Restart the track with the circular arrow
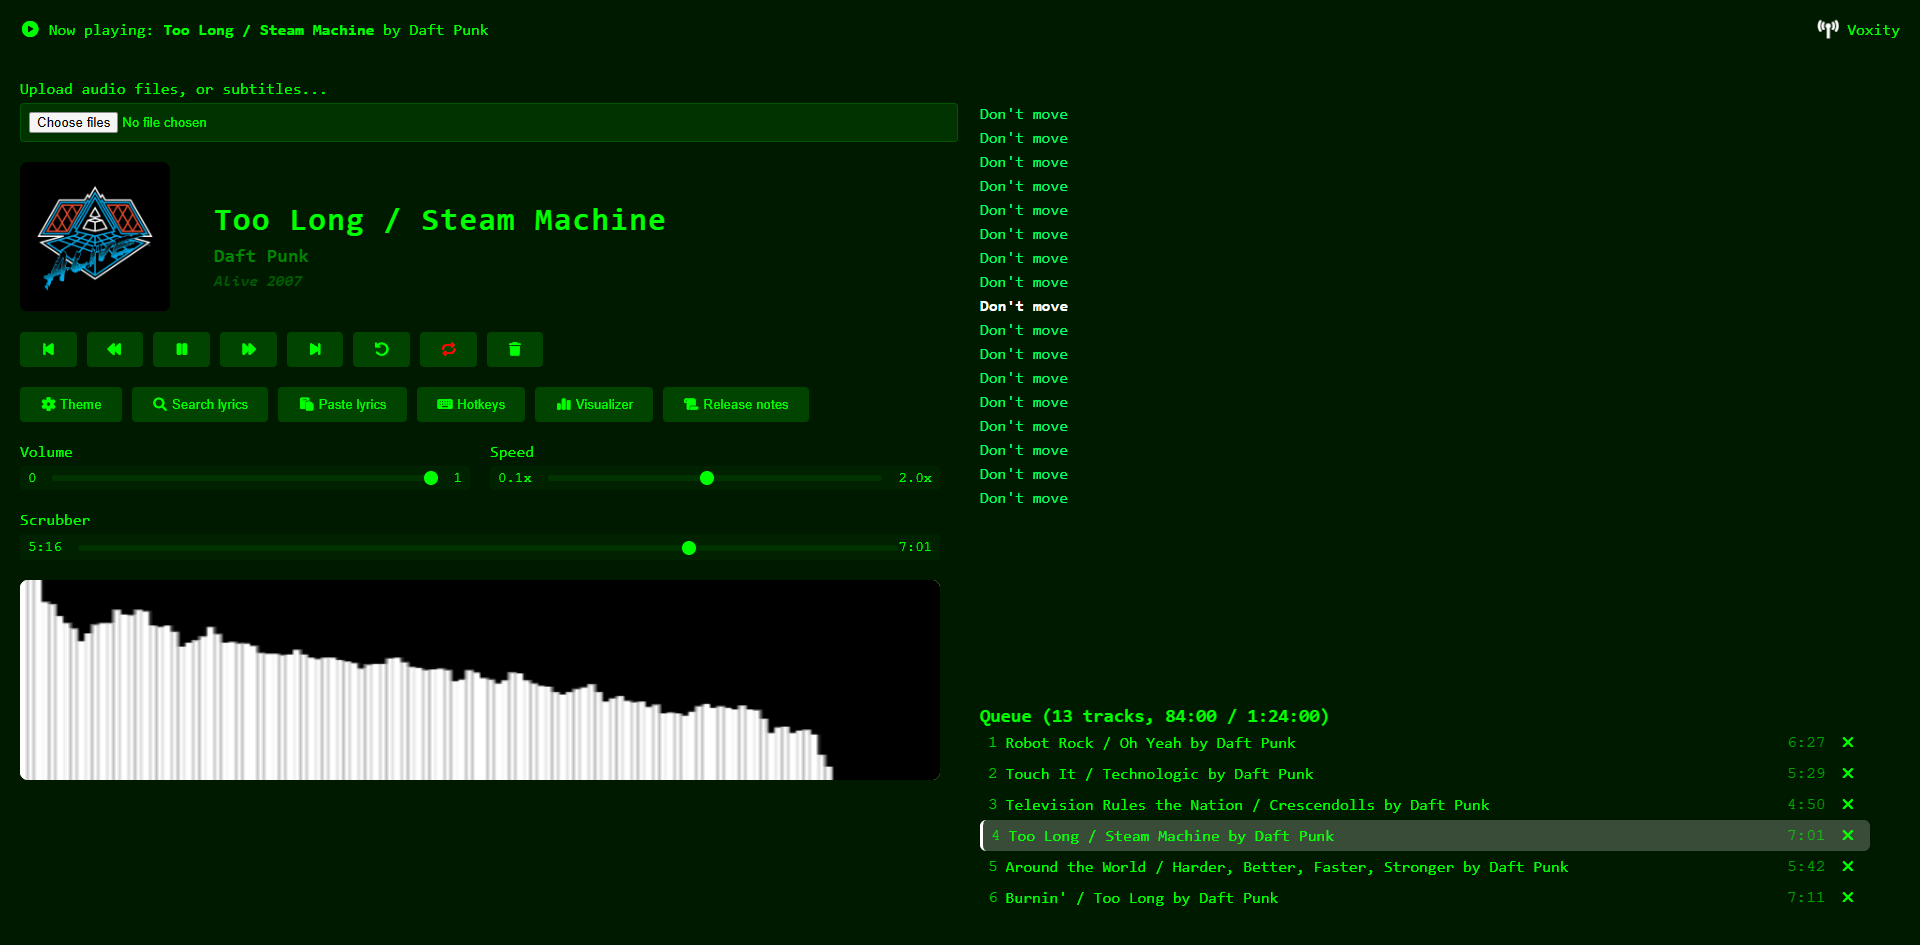This screenshot has width=1920, height=945. click(x=381, y=349)
